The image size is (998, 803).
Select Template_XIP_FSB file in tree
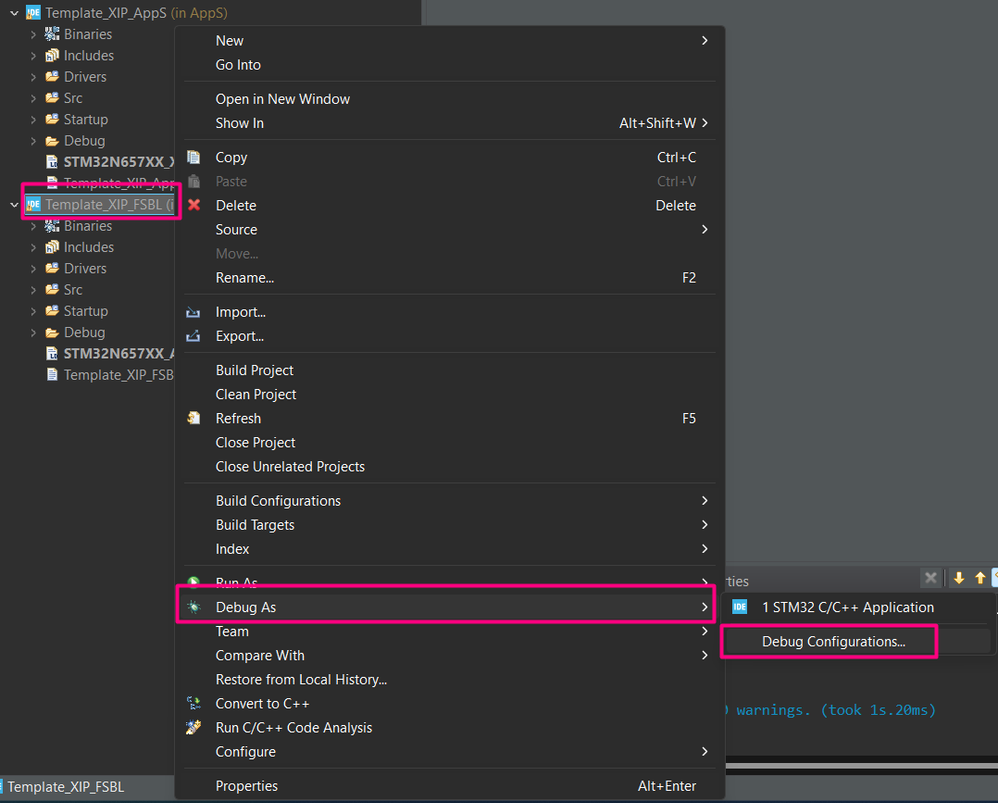118,375
